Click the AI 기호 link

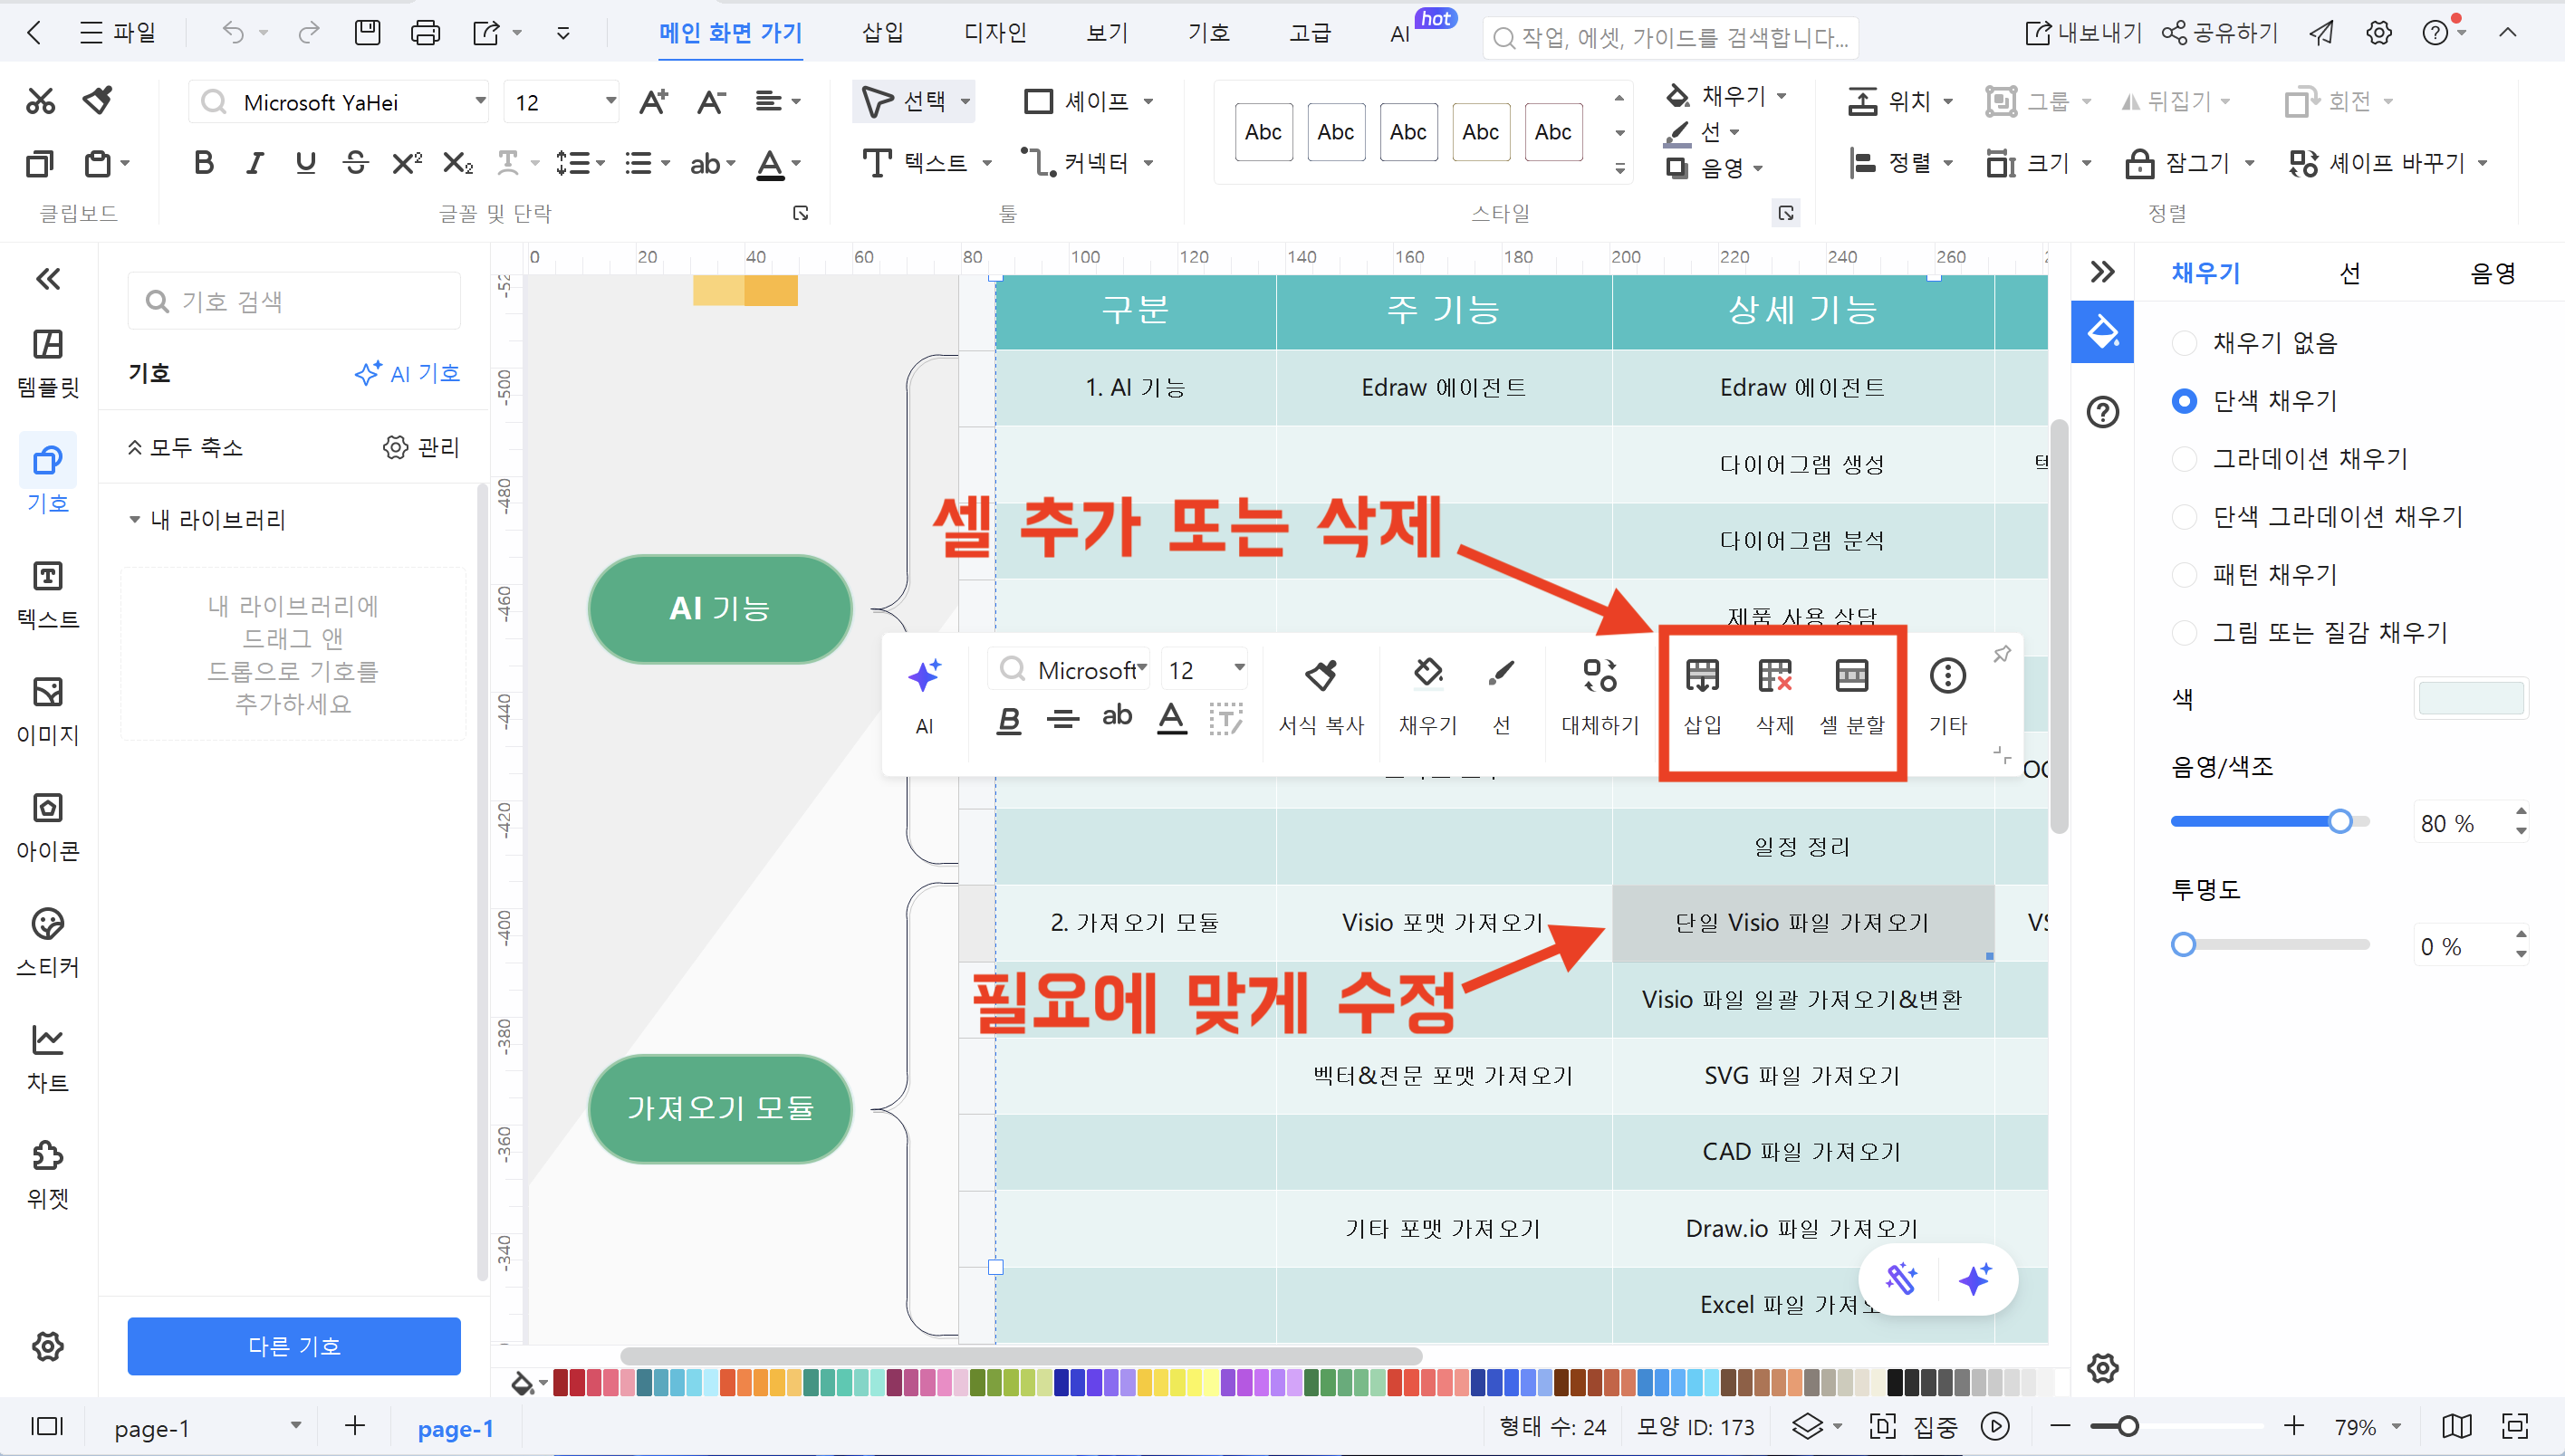click(x=408, y=373)
